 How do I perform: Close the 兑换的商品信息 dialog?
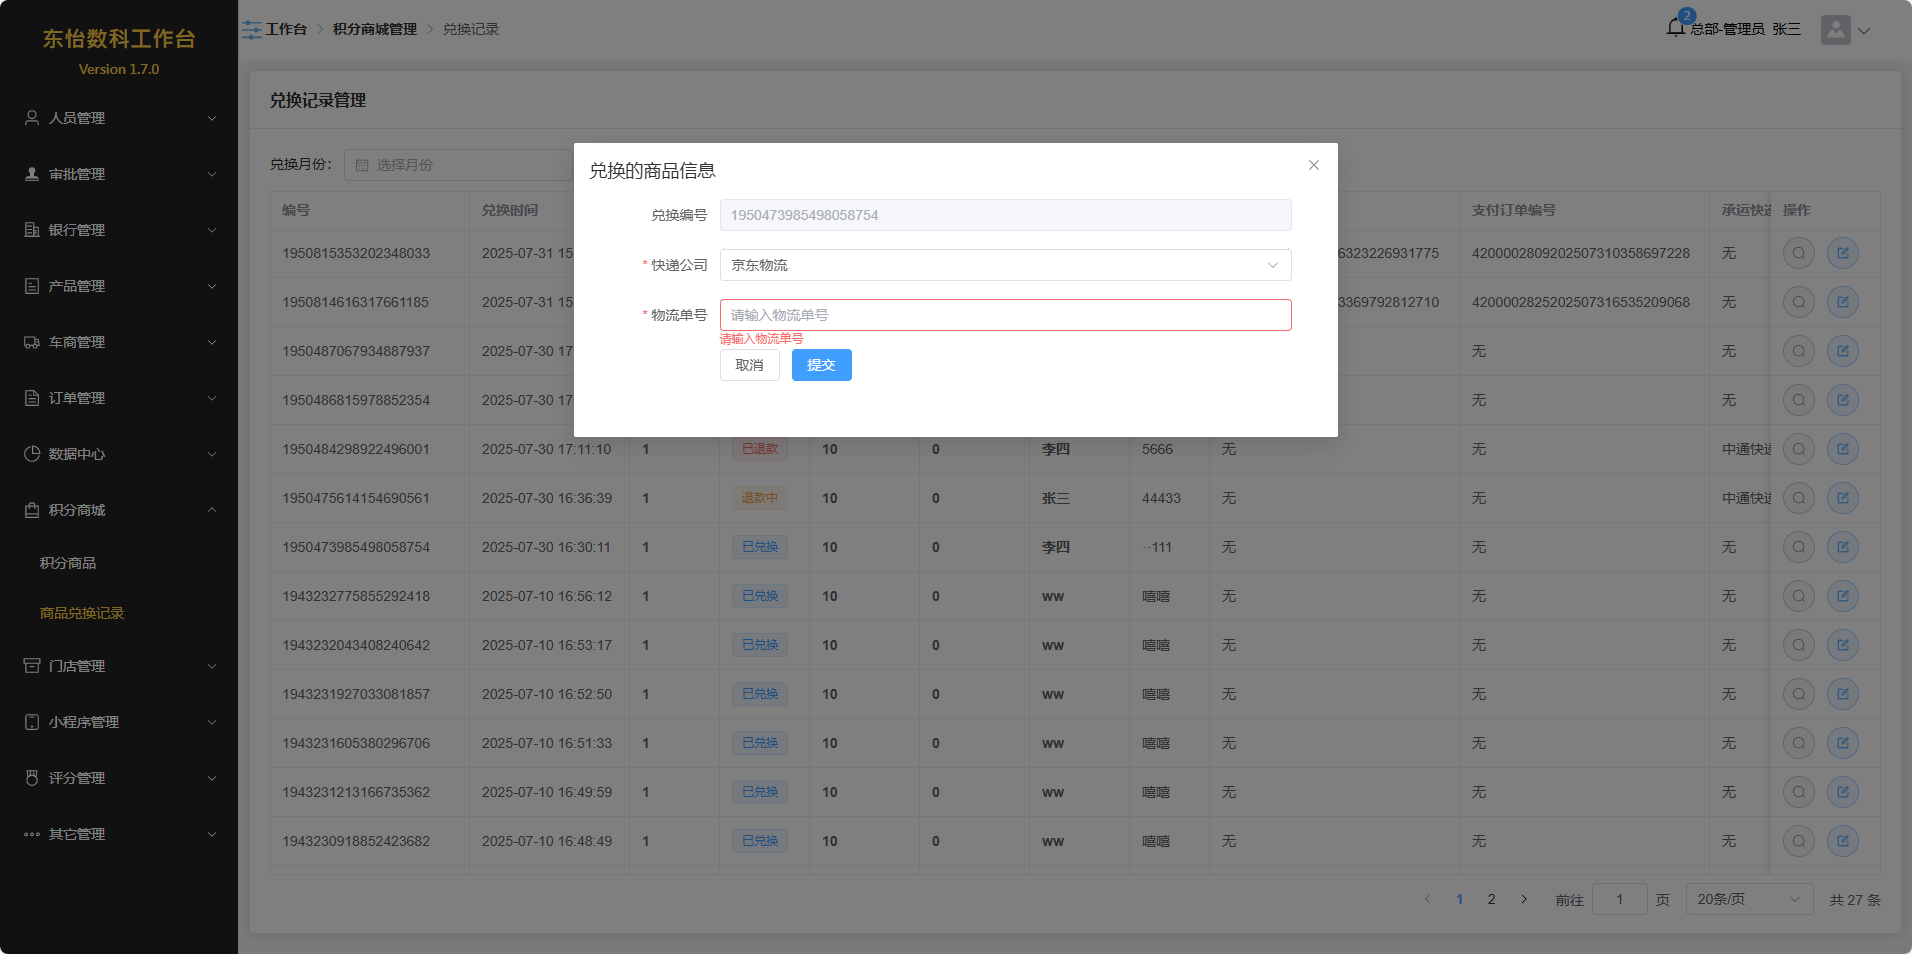[1313, 165]
